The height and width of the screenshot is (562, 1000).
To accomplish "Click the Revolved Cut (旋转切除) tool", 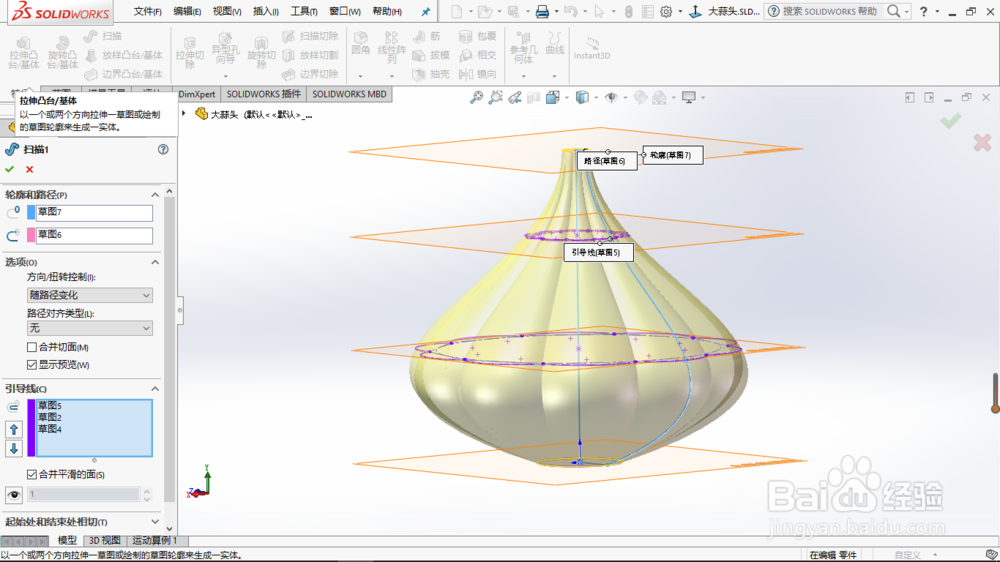I will click(x=260, y=53).
